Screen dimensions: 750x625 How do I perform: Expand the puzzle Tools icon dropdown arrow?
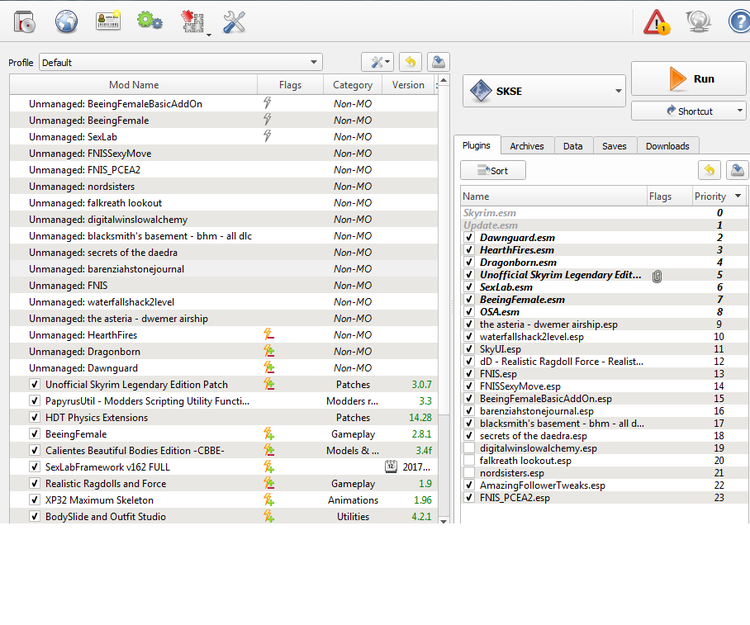click(209, 35)
